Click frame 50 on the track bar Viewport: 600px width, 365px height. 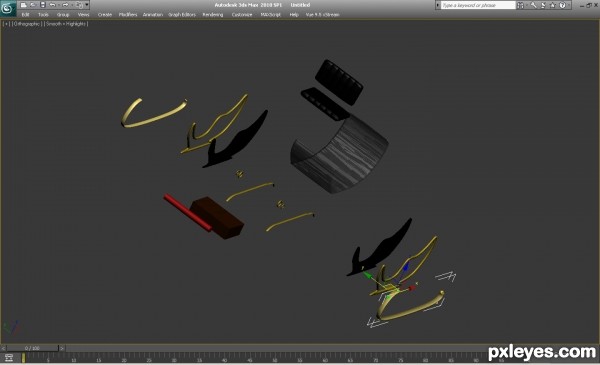pos(274,358)
